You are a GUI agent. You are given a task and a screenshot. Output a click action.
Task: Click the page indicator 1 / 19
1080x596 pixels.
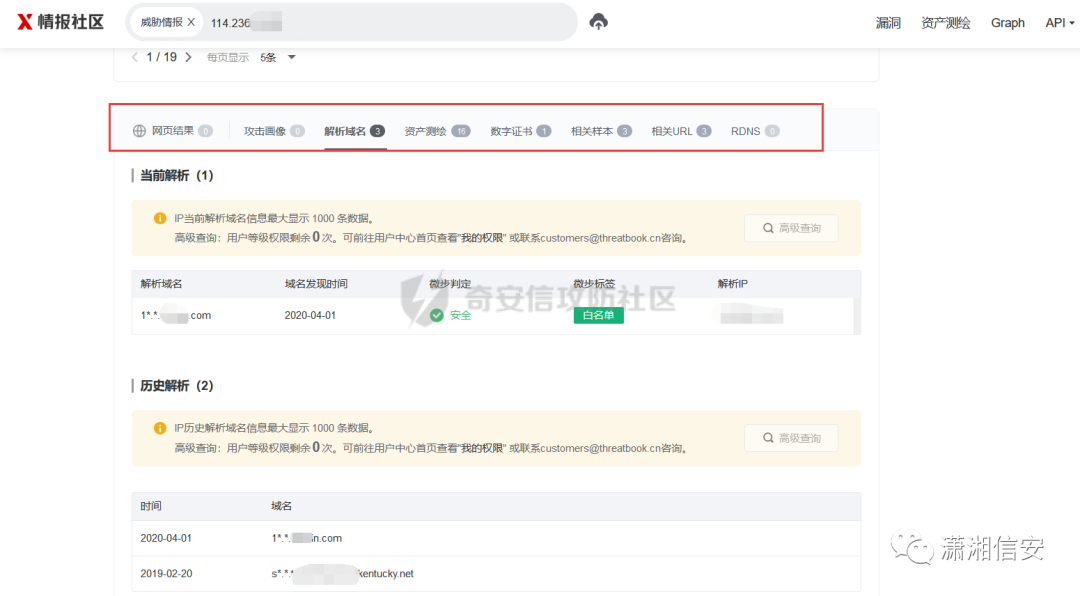pyautogui.click(x=161, y=57)
